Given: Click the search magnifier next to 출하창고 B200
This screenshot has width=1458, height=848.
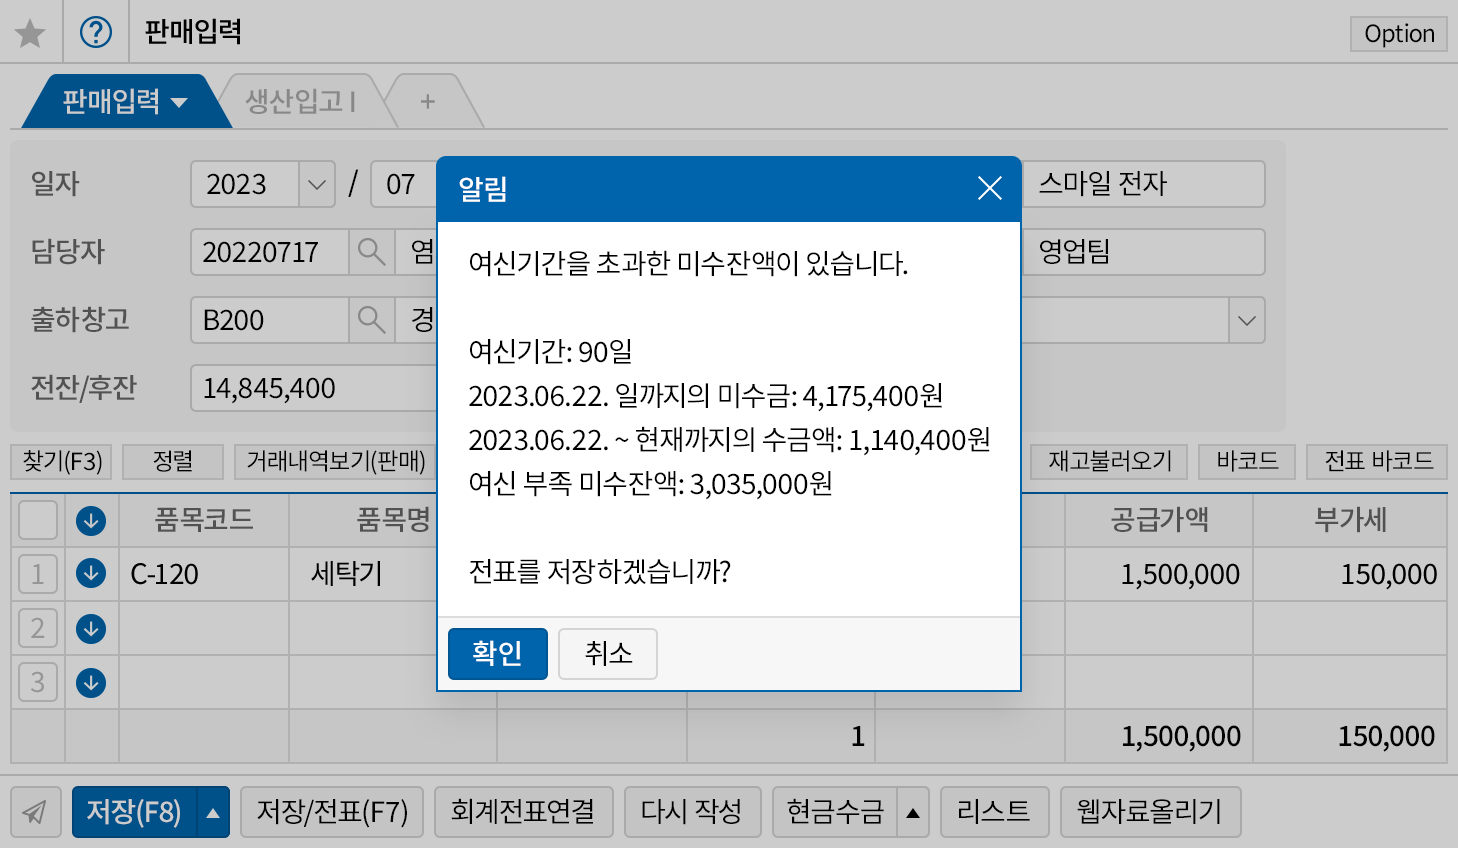Looking at the screenshot, I should click(371, 320).
